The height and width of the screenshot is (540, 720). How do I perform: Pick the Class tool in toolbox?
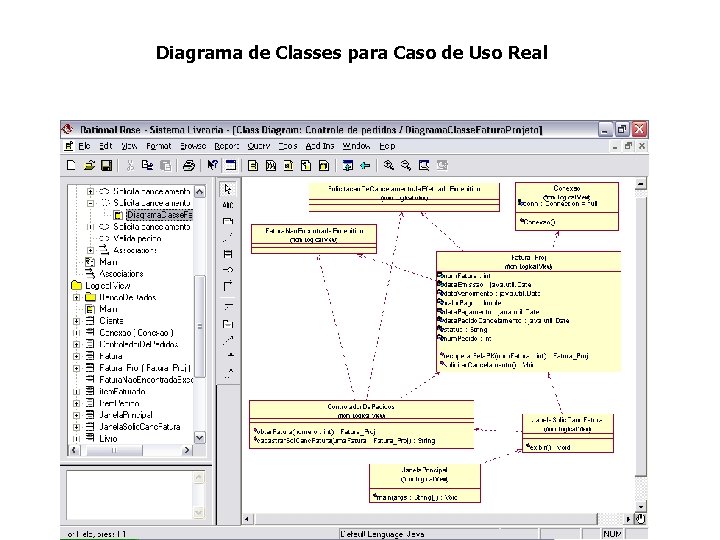point(228,254)
